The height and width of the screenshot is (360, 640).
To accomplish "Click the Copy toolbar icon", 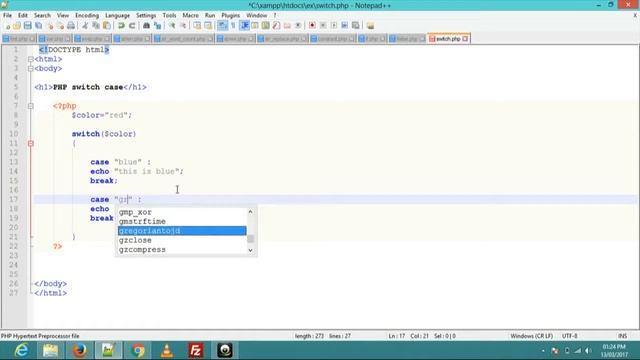I will [x=96, y=26].
